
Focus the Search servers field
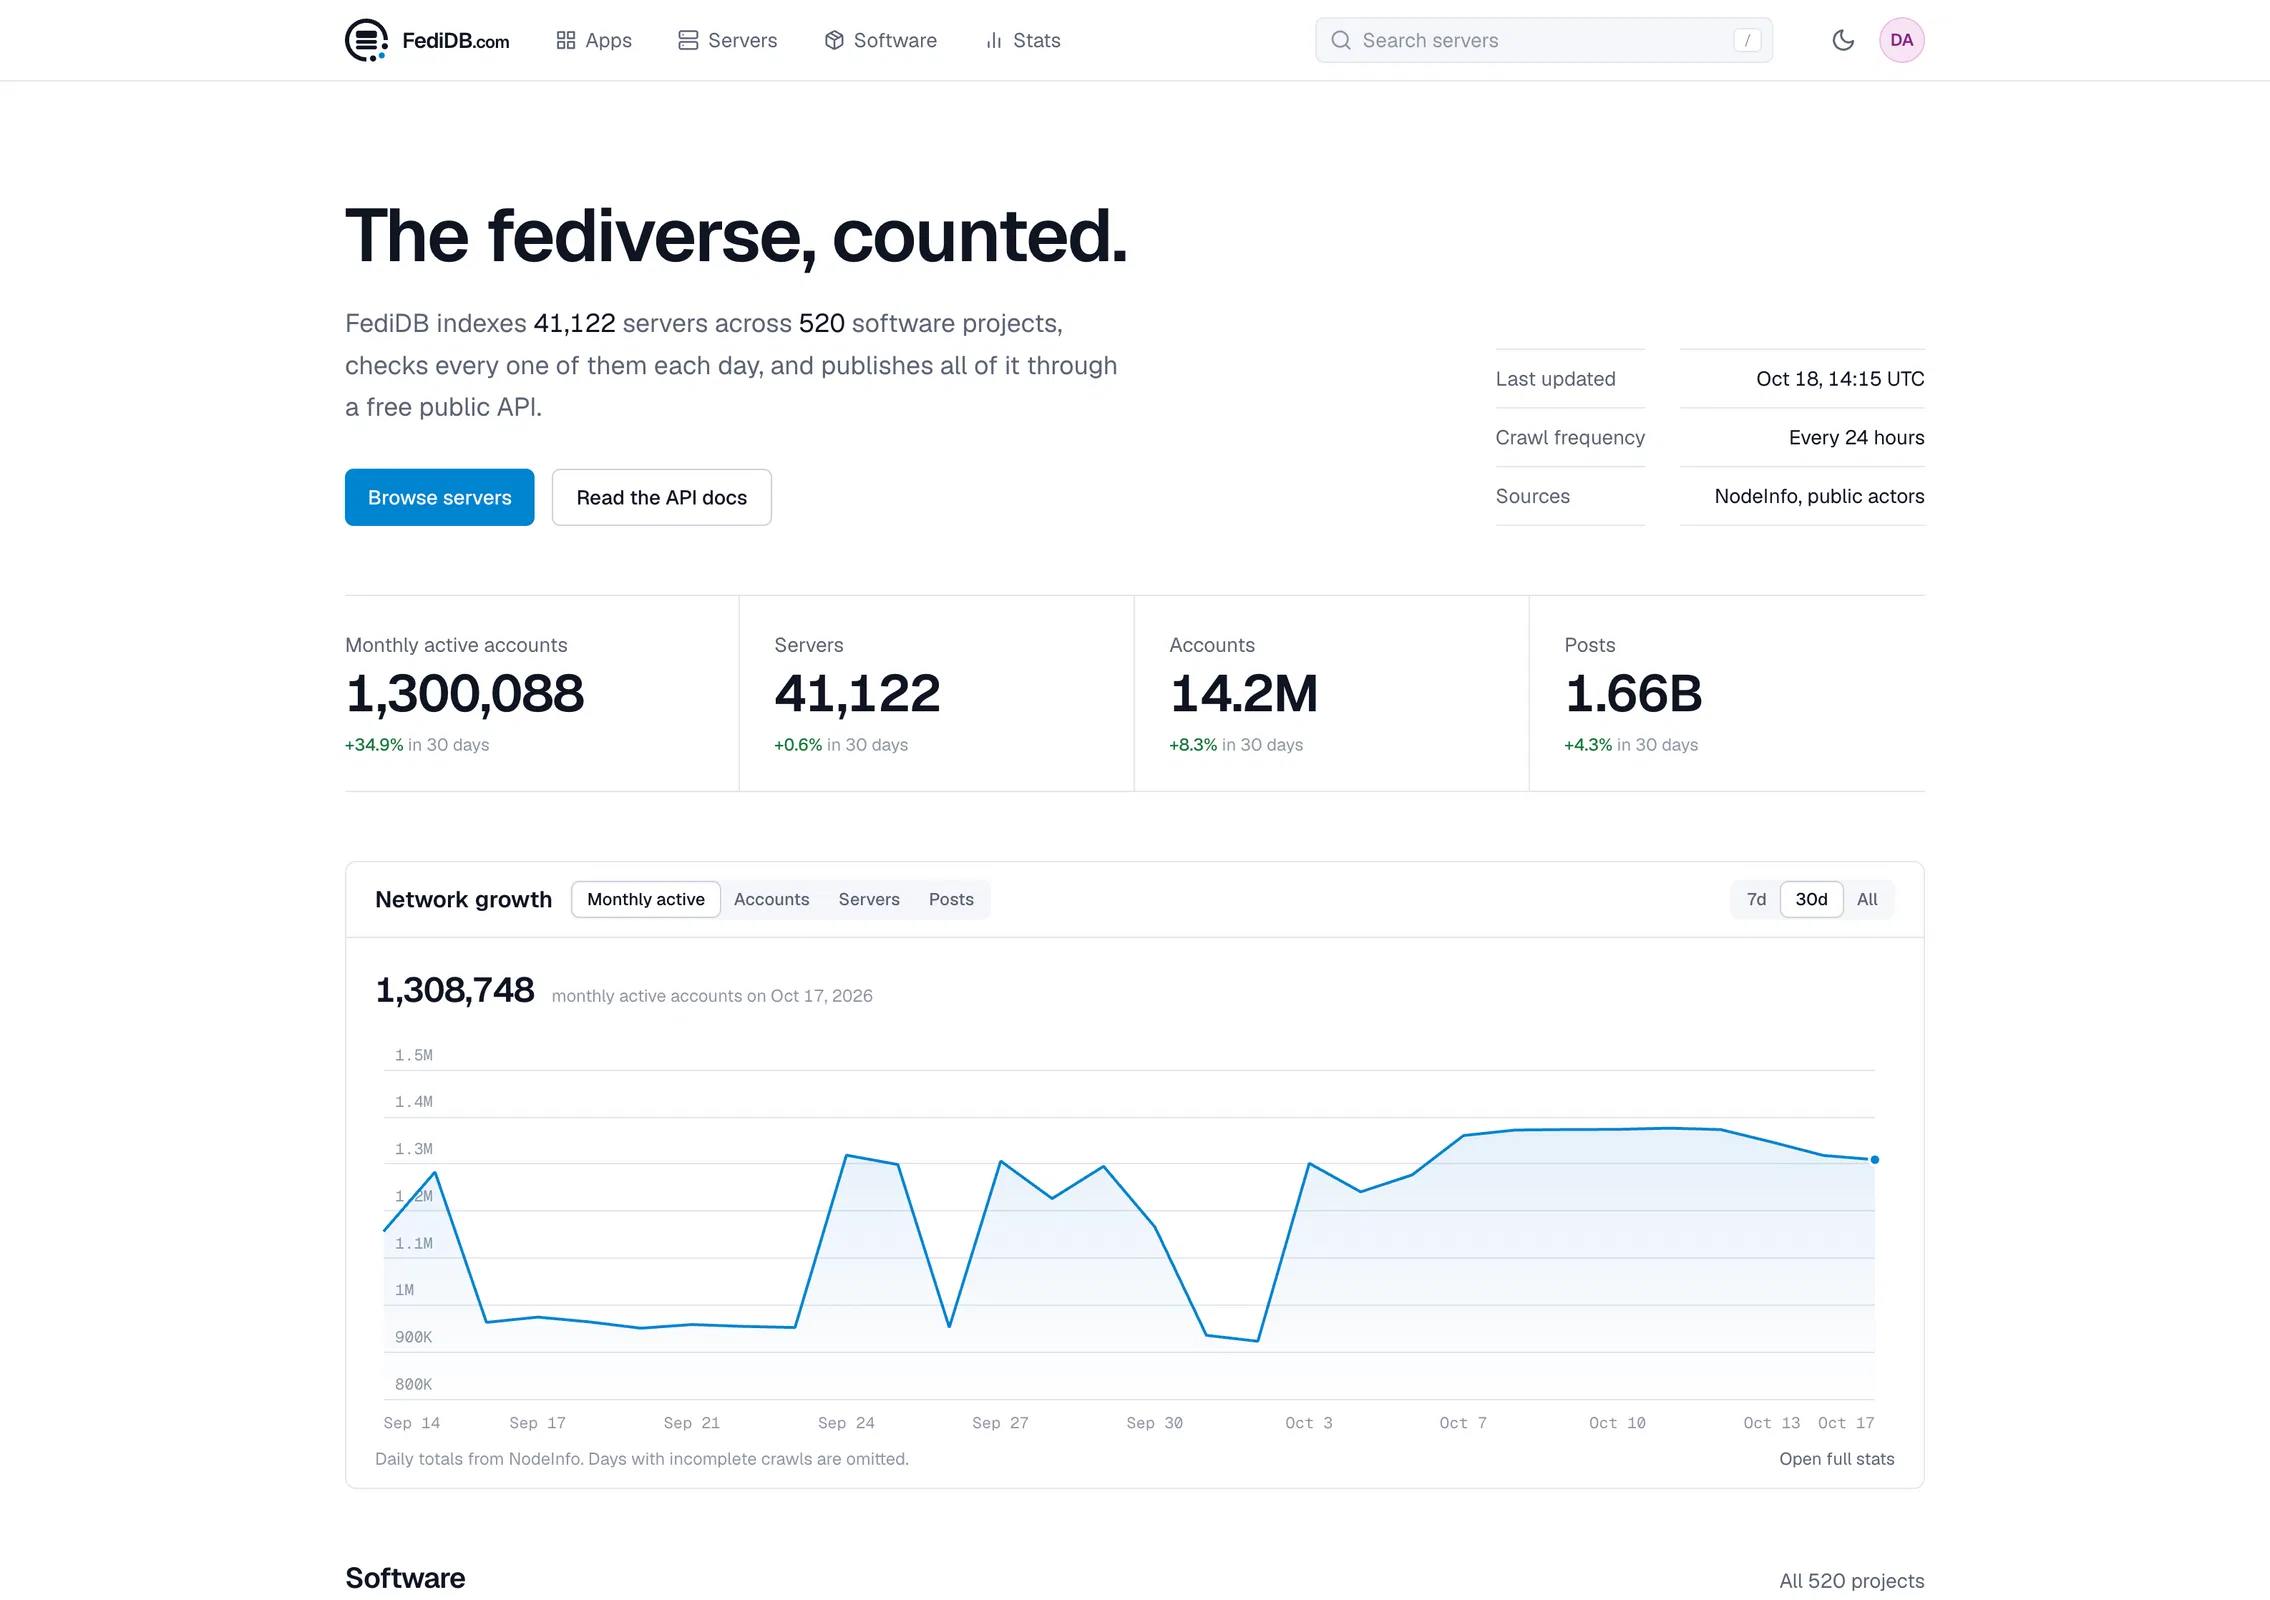point(1544,40)
